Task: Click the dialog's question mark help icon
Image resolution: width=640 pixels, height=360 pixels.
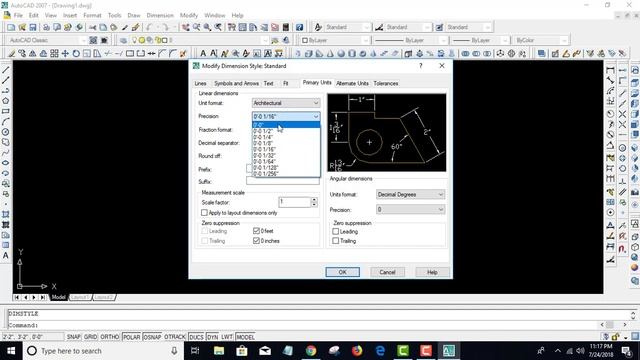Action: click(x=421, y=66)
